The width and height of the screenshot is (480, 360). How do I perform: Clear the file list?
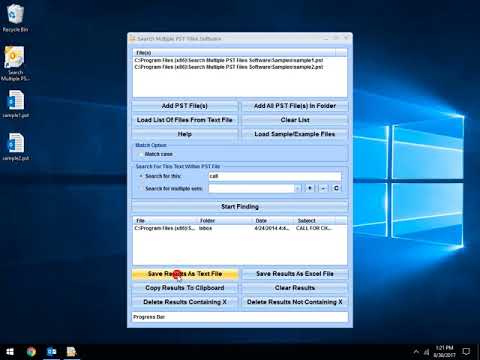tap(295, 120)
